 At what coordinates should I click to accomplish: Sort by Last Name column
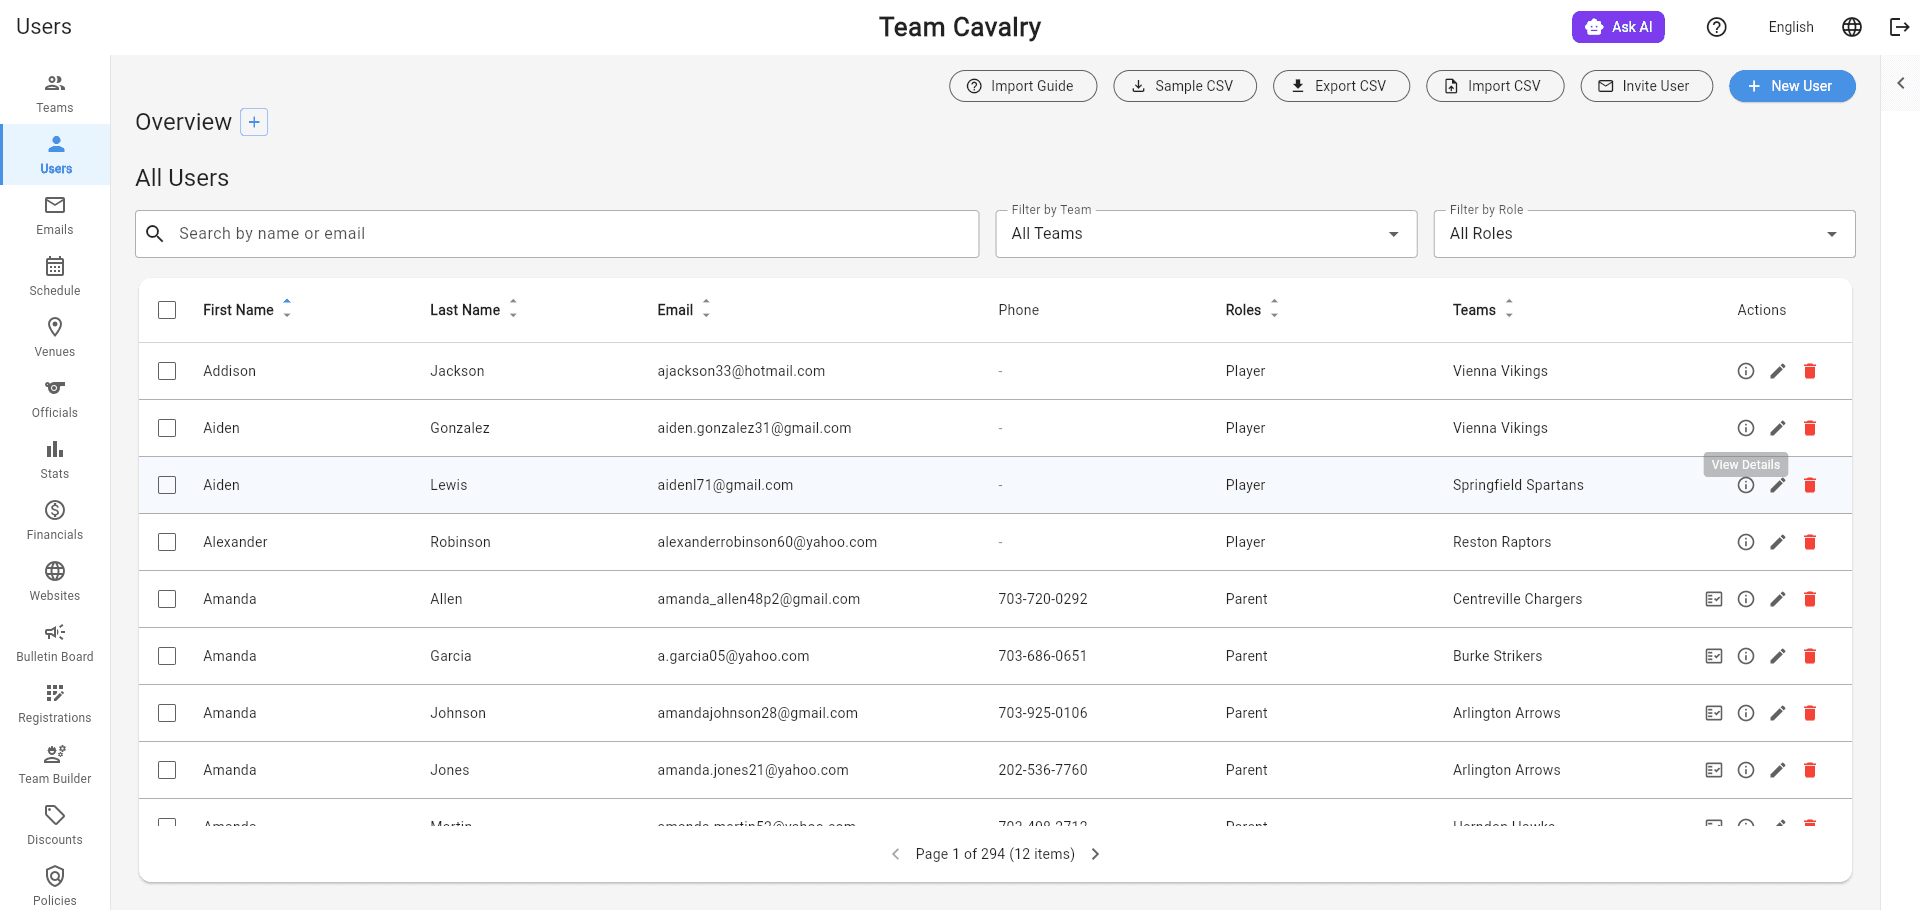[x=474, y=310]
